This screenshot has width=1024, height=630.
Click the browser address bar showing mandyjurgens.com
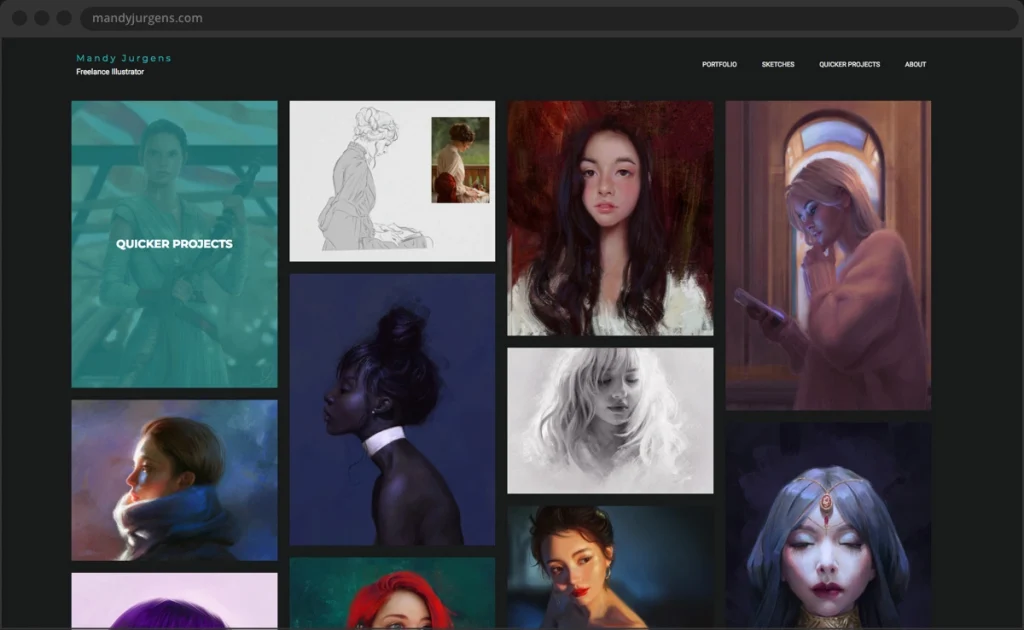coord(500,18)
